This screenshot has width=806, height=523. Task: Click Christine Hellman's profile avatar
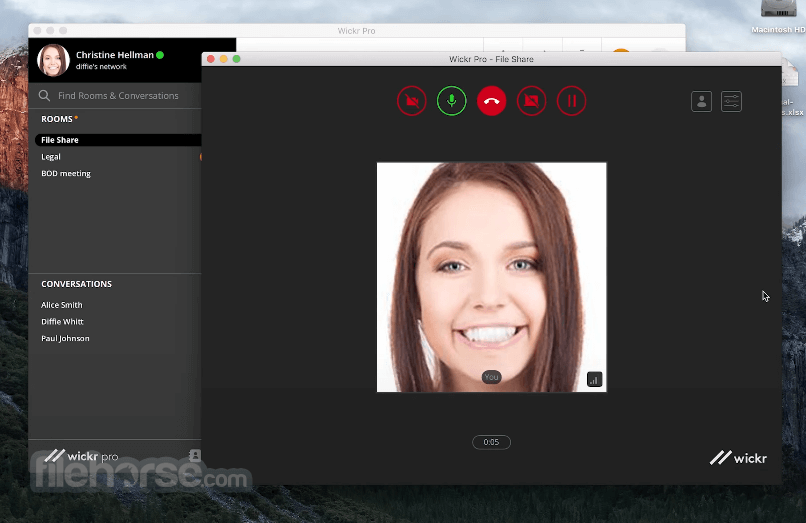click(x=53, y=60)
